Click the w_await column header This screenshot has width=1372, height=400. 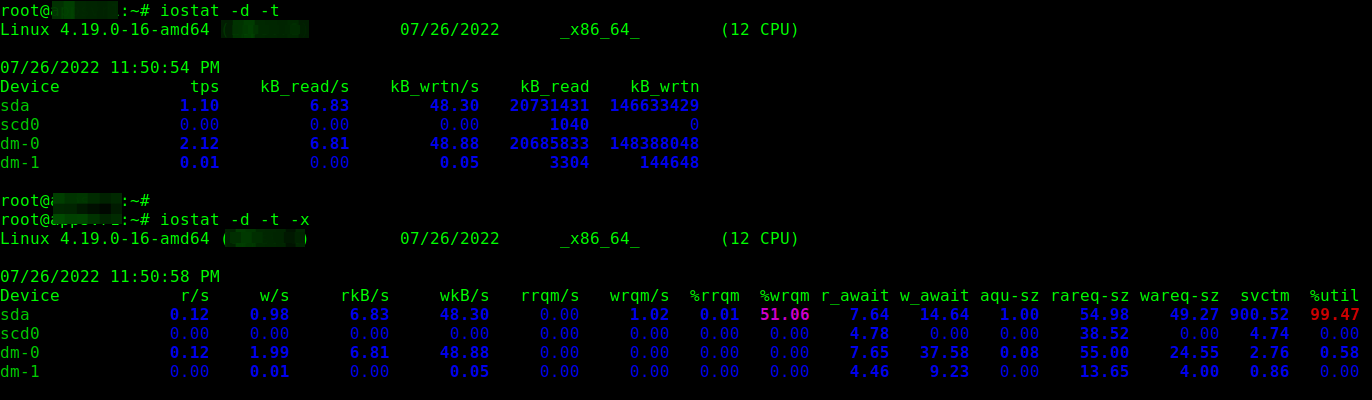click(x=934, y=296)
